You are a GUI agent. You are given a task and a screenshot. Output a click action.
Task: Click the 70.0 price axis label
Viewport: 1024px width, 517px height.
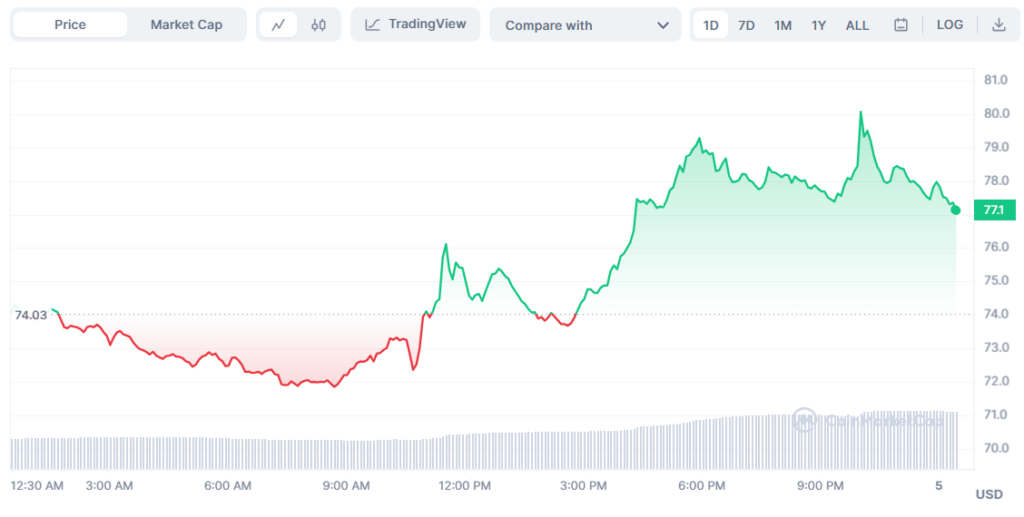(x=996, y=448)
